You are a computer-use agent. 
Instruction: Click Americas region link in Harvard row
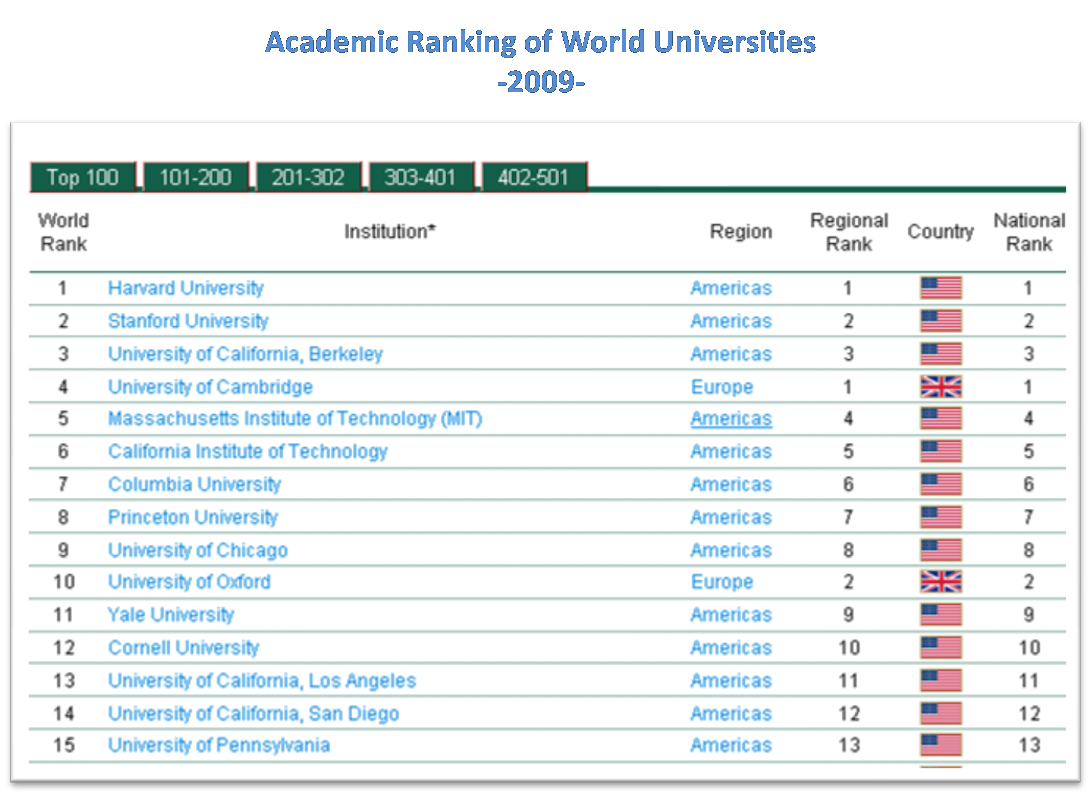[731, 288]
